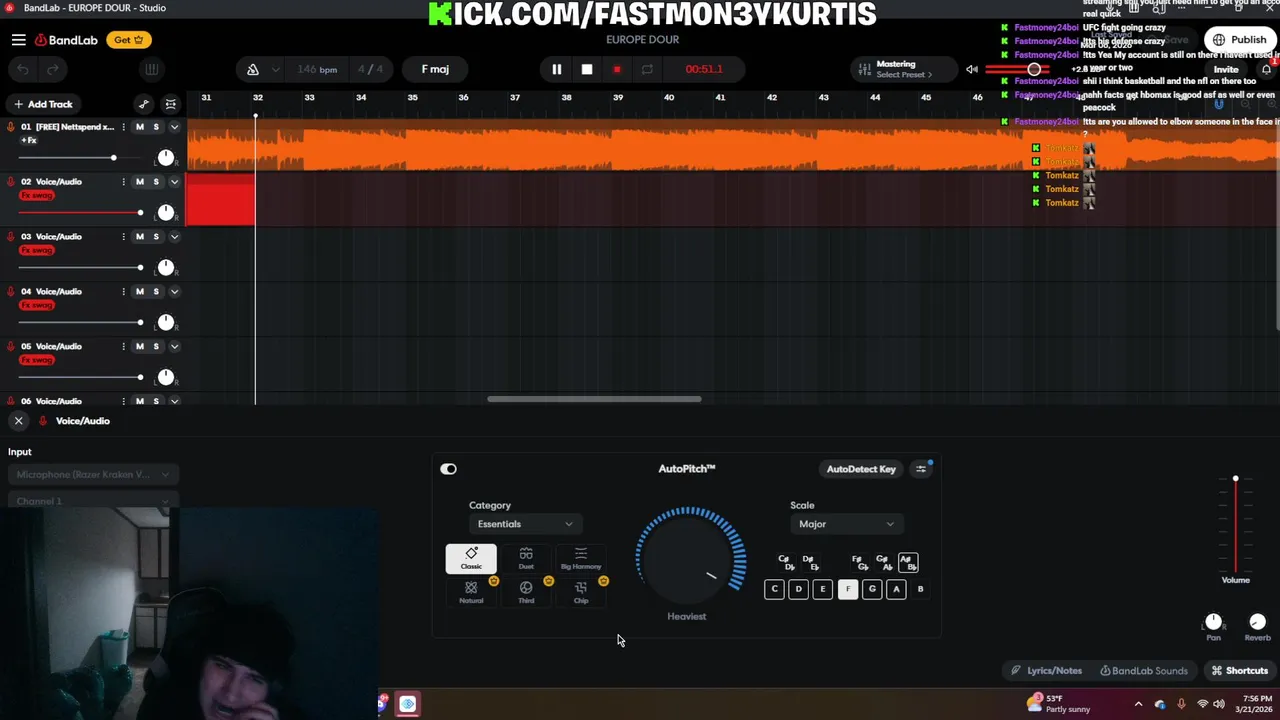Expand track 05 with its chevron
1280x720 pixels.
[174, 347]
